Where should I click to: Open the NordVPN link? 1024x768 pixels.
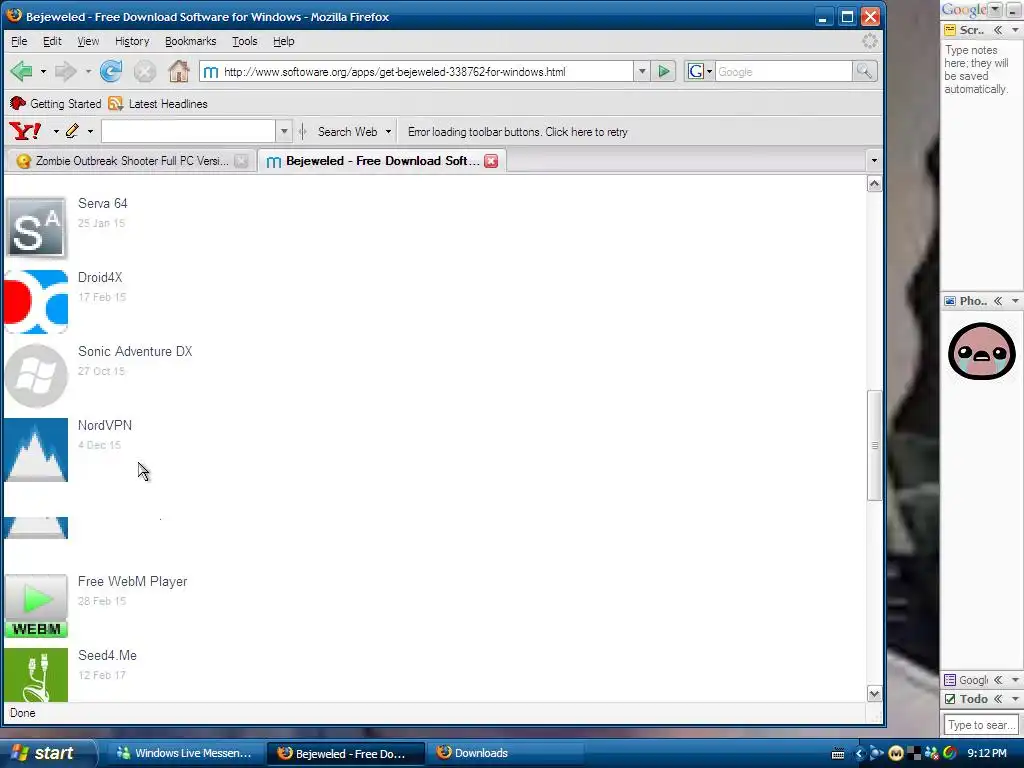(x=105, y=425)
